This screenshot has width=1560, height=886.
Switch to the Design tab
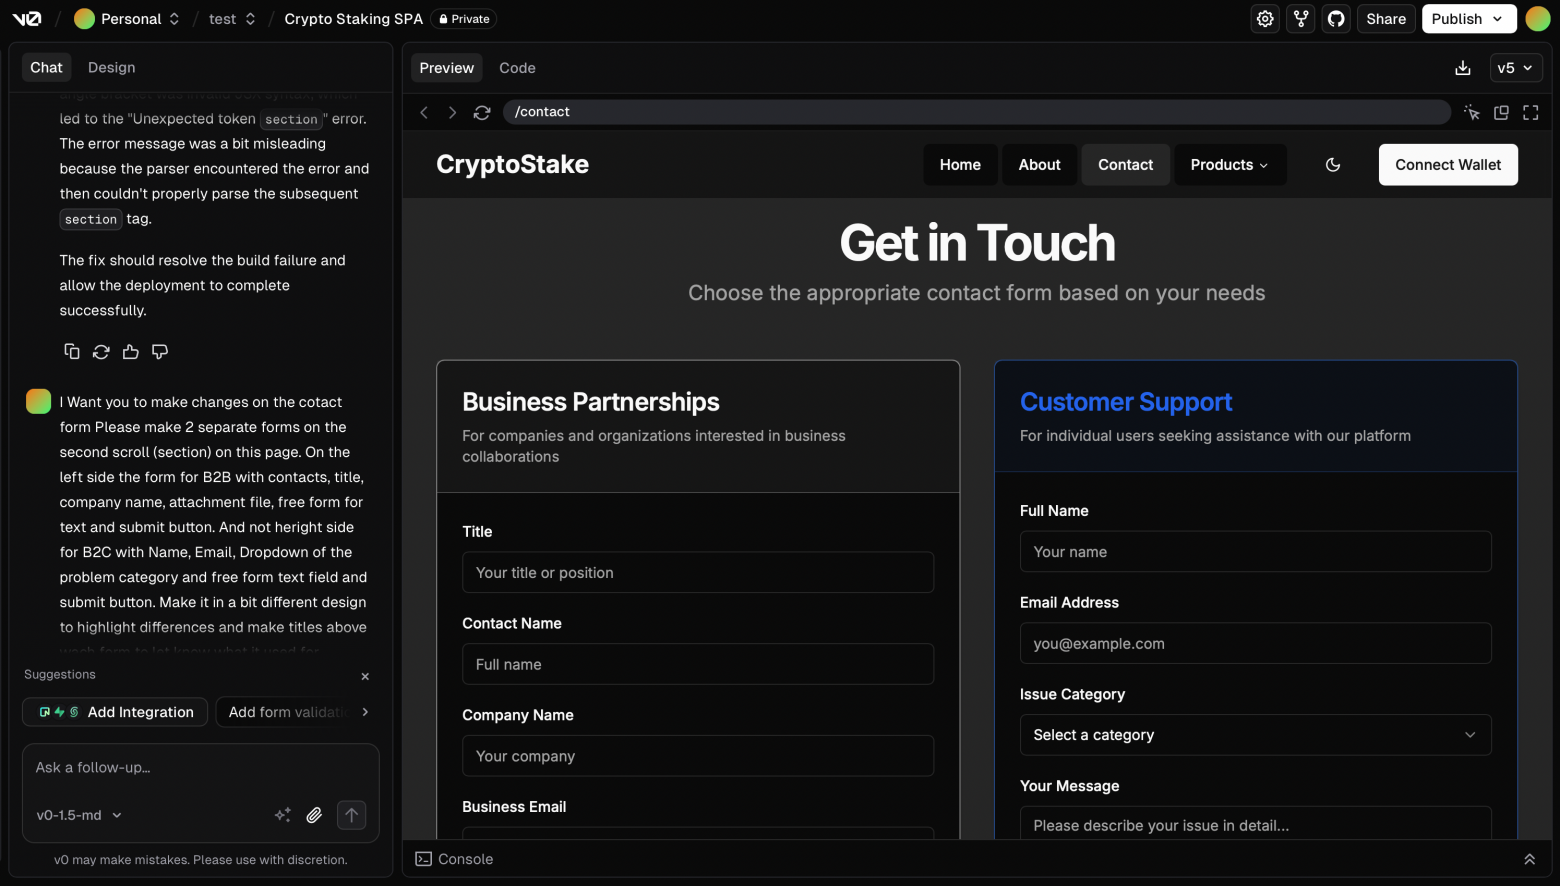(111, 67)
